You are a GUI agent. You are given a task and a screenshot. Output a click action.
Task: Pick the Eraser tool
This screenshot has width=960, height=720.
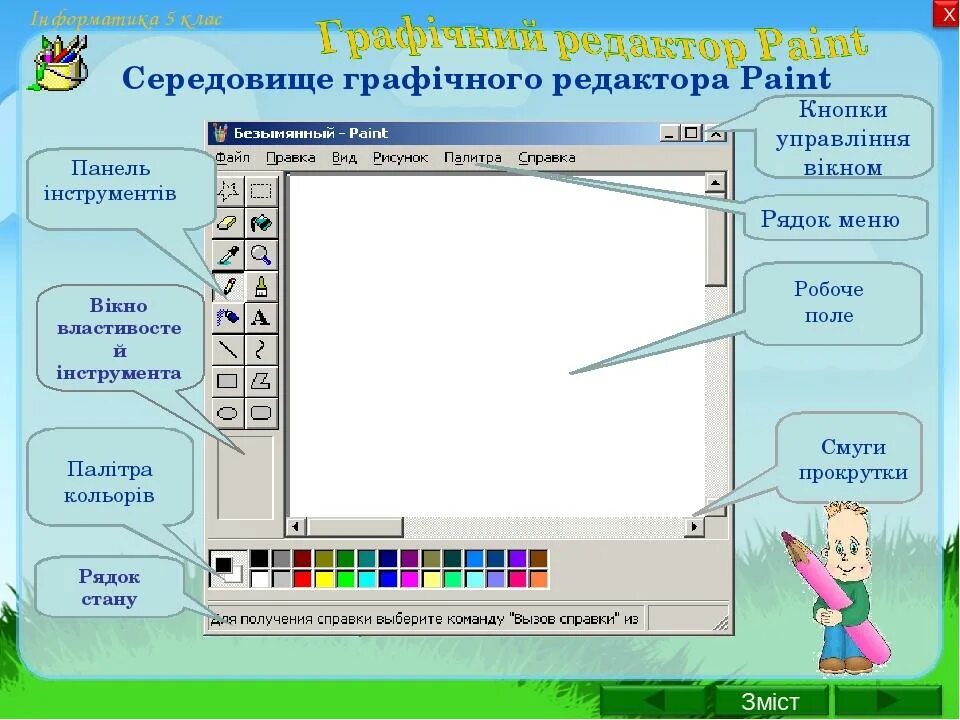(x=228, y=223)
